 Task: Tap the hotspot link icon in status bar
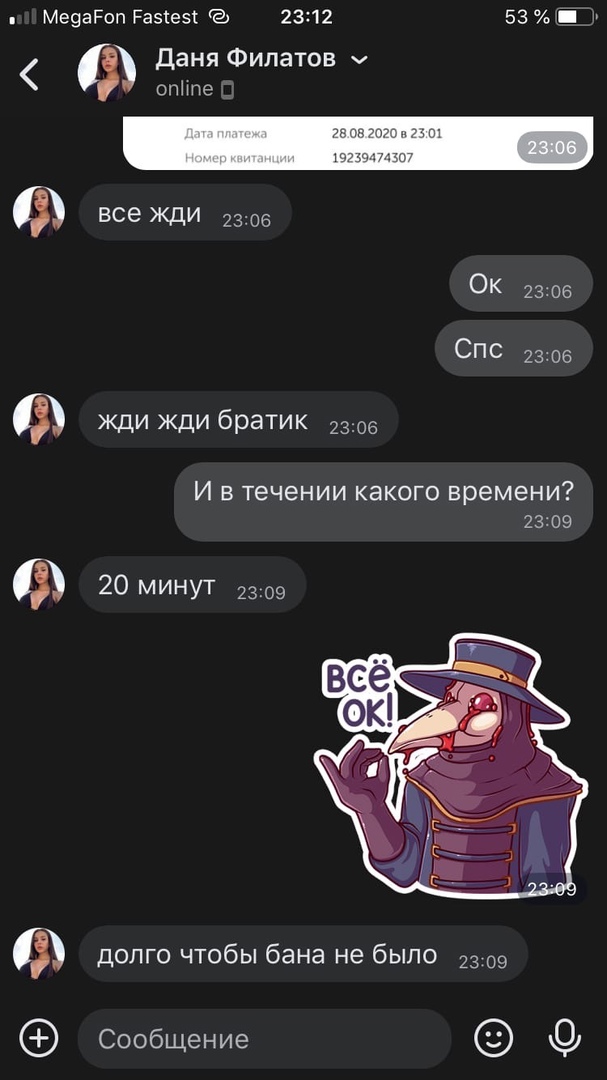(219, 17)
